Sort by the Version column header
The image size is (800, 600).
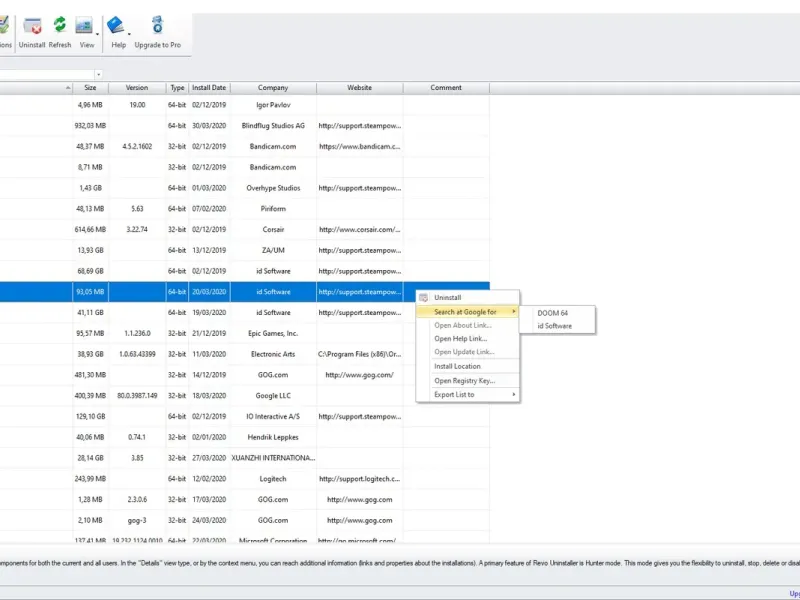137,88
